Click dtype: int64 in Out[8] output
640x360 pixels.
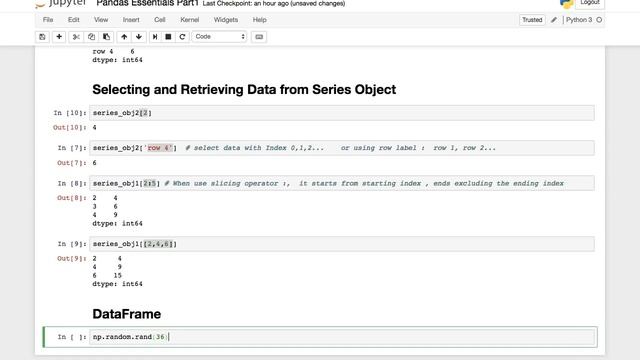(118, 224)
